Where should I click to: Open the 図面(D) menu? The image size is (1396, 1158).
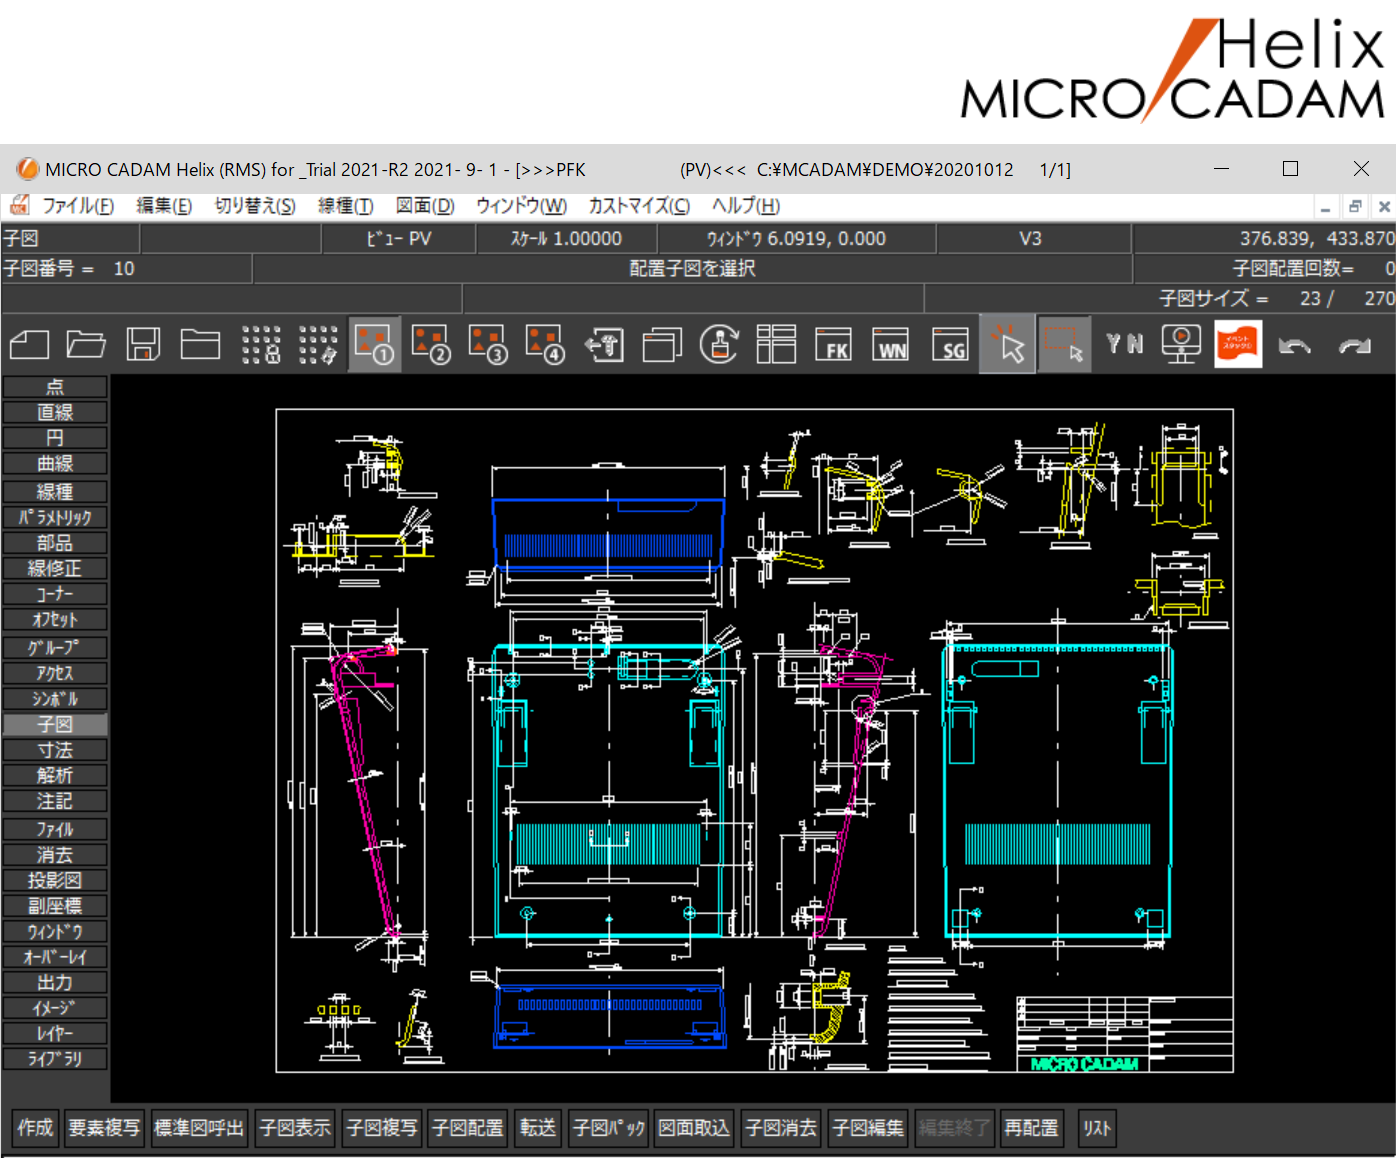[x=425, y=206]
